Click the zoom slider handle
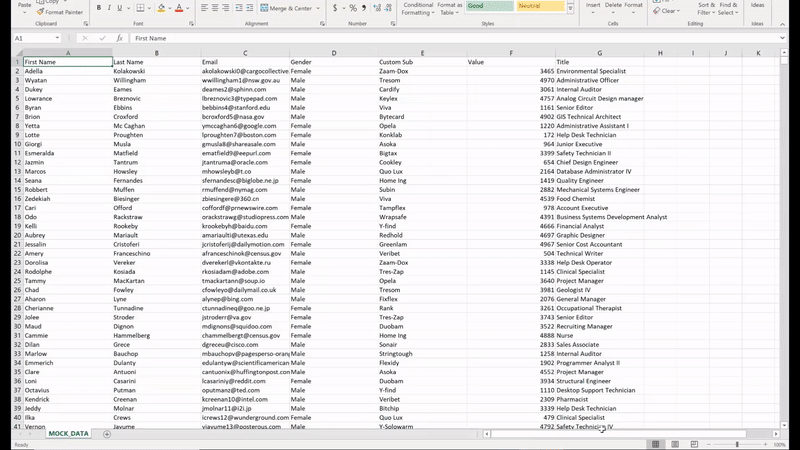 pyautogui.click(x=737, y=444)
